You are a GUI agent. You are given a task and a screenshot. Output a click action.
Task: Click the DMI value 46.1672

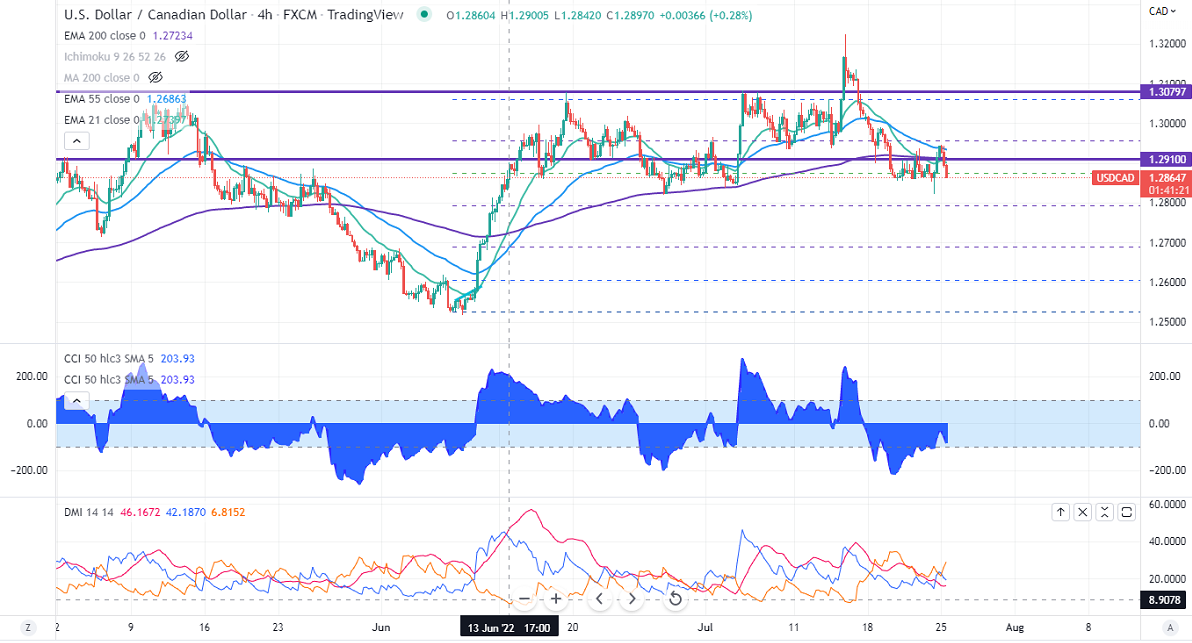(x=141, y=512)
